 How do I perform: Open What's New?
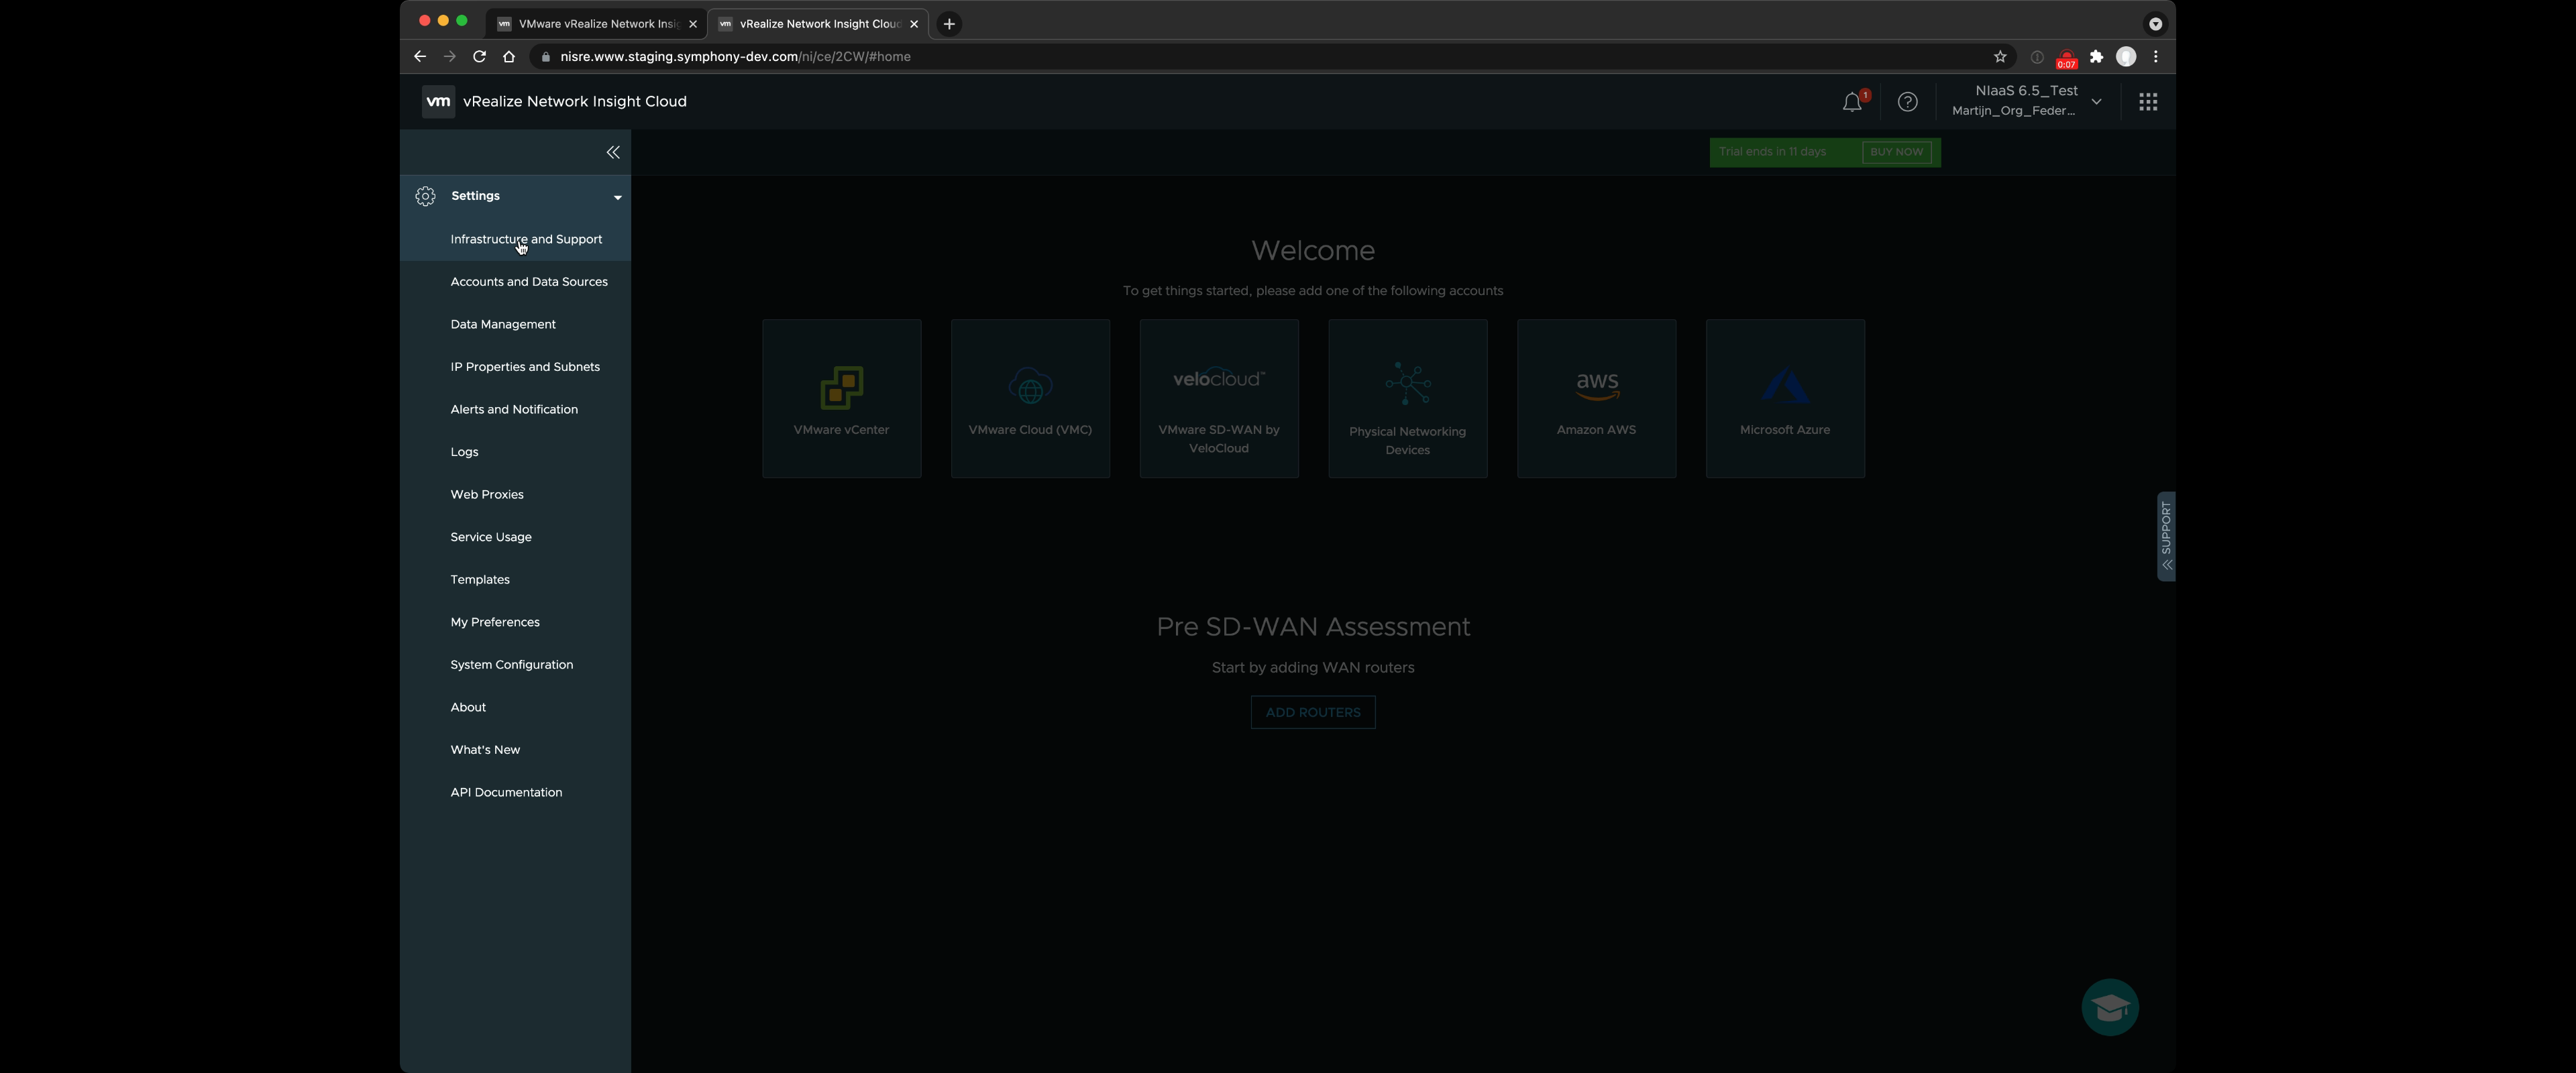click(485, 749)
